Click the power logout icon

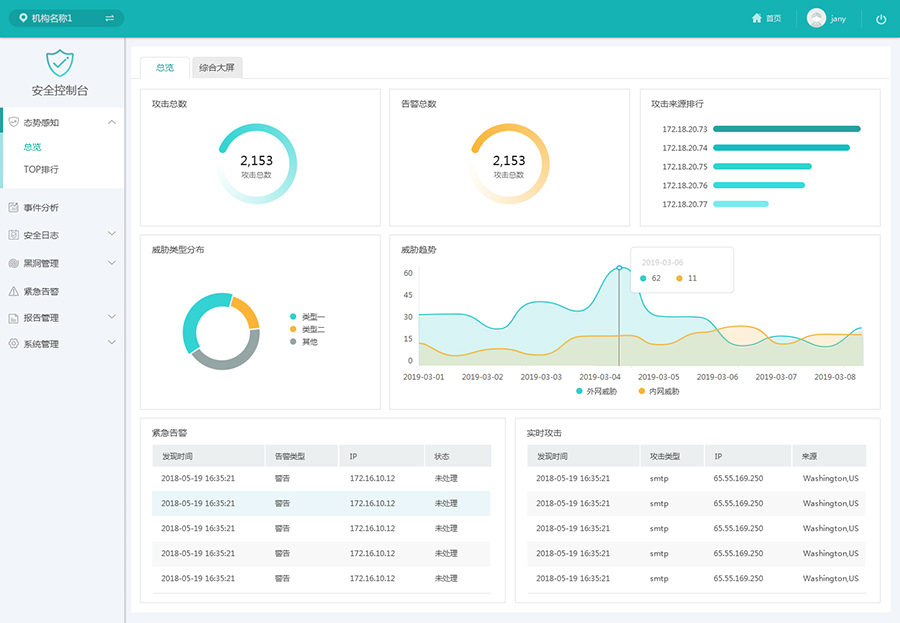pos(881,19)
